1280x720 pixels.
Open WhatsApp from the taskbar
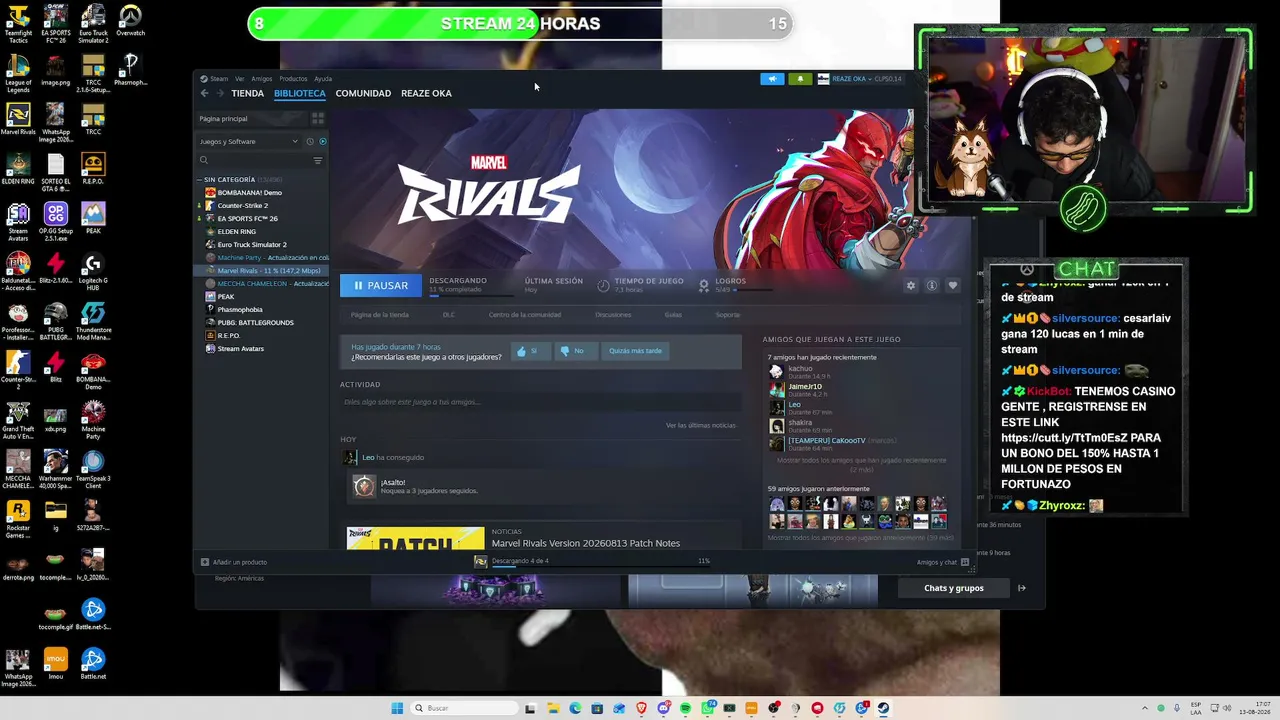(x=707, y=708)
